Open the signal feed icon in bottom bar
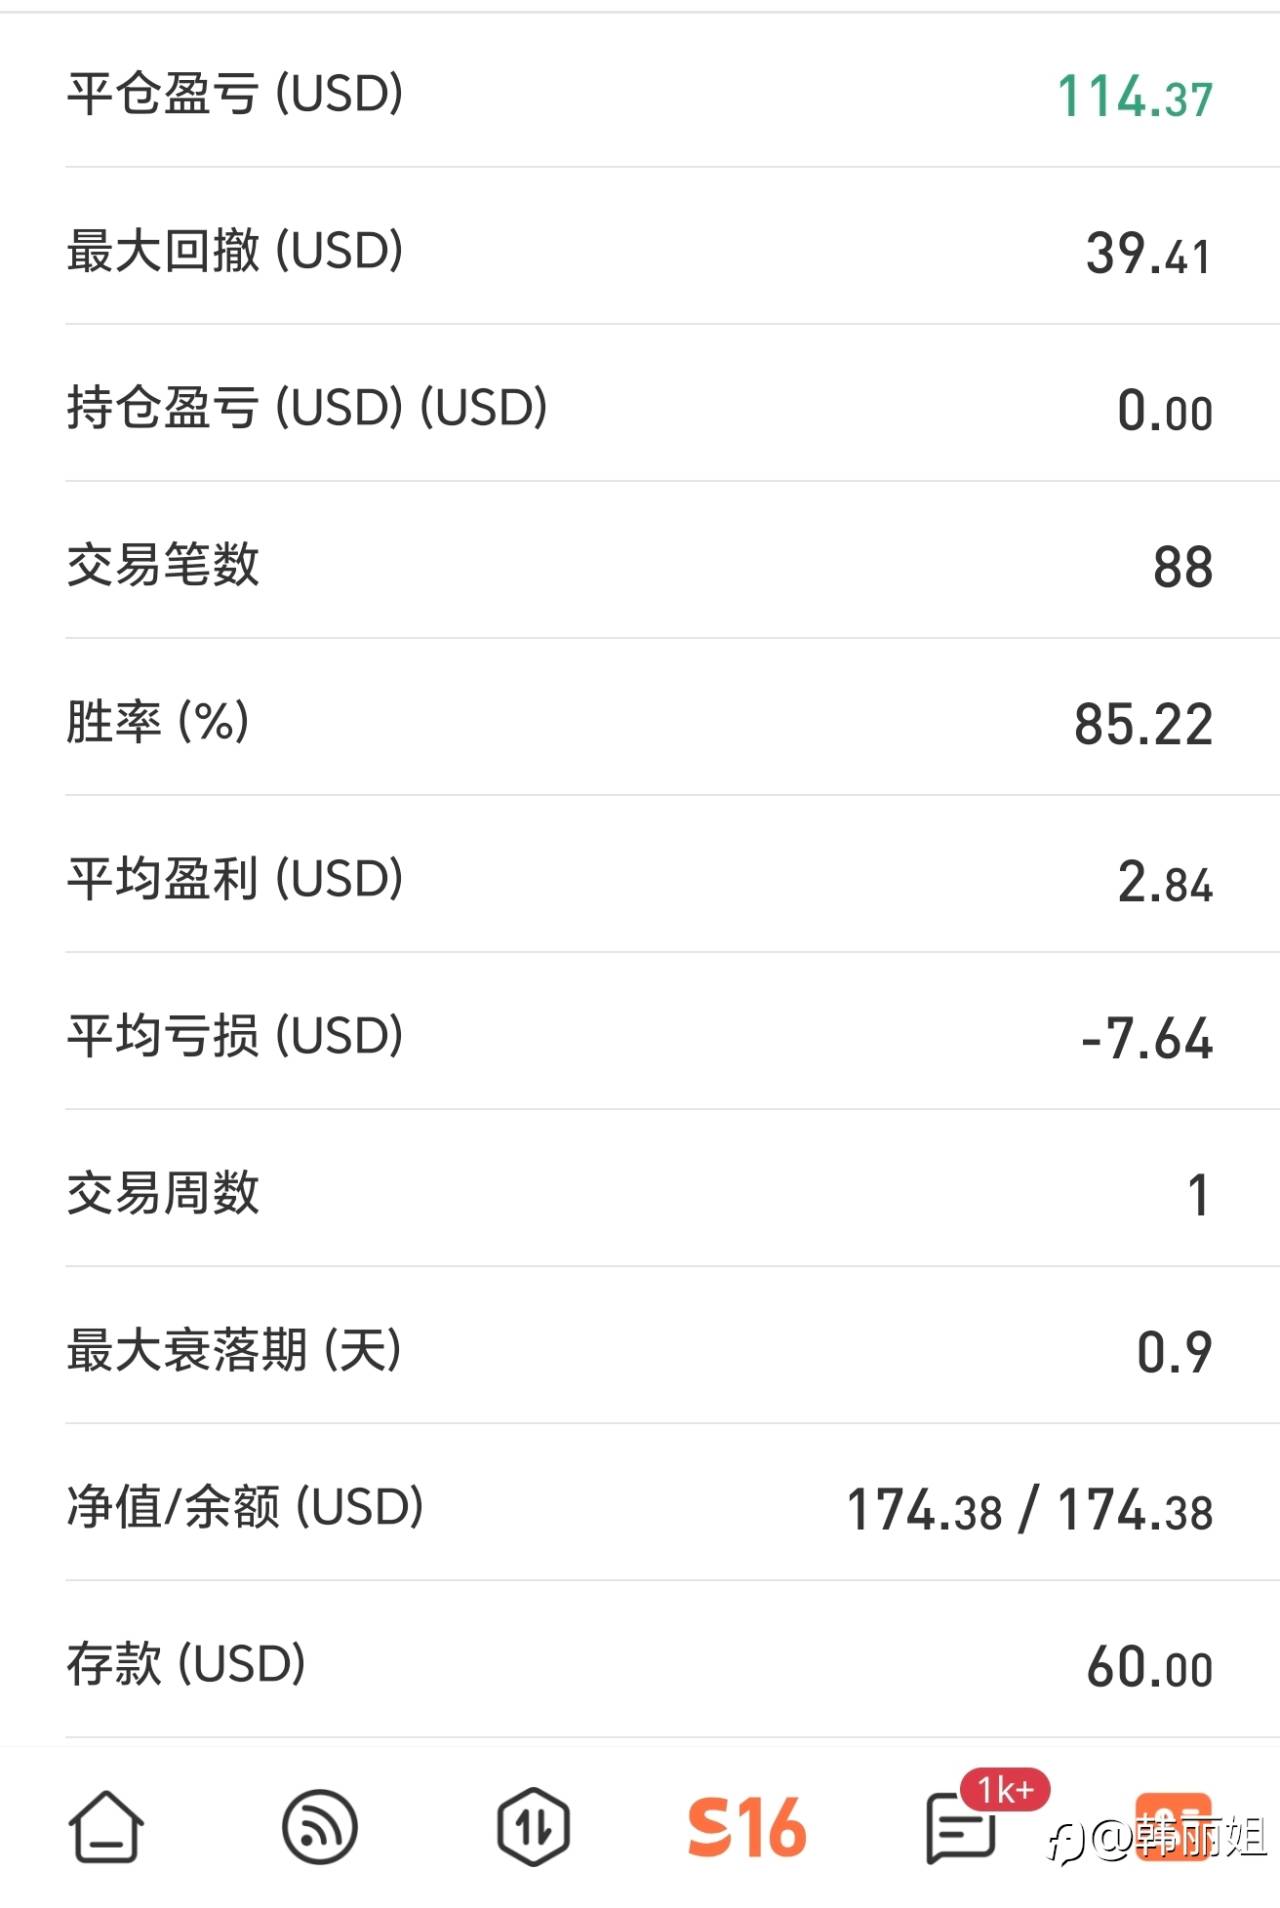The image size is (1280, 1908). 319,1827
